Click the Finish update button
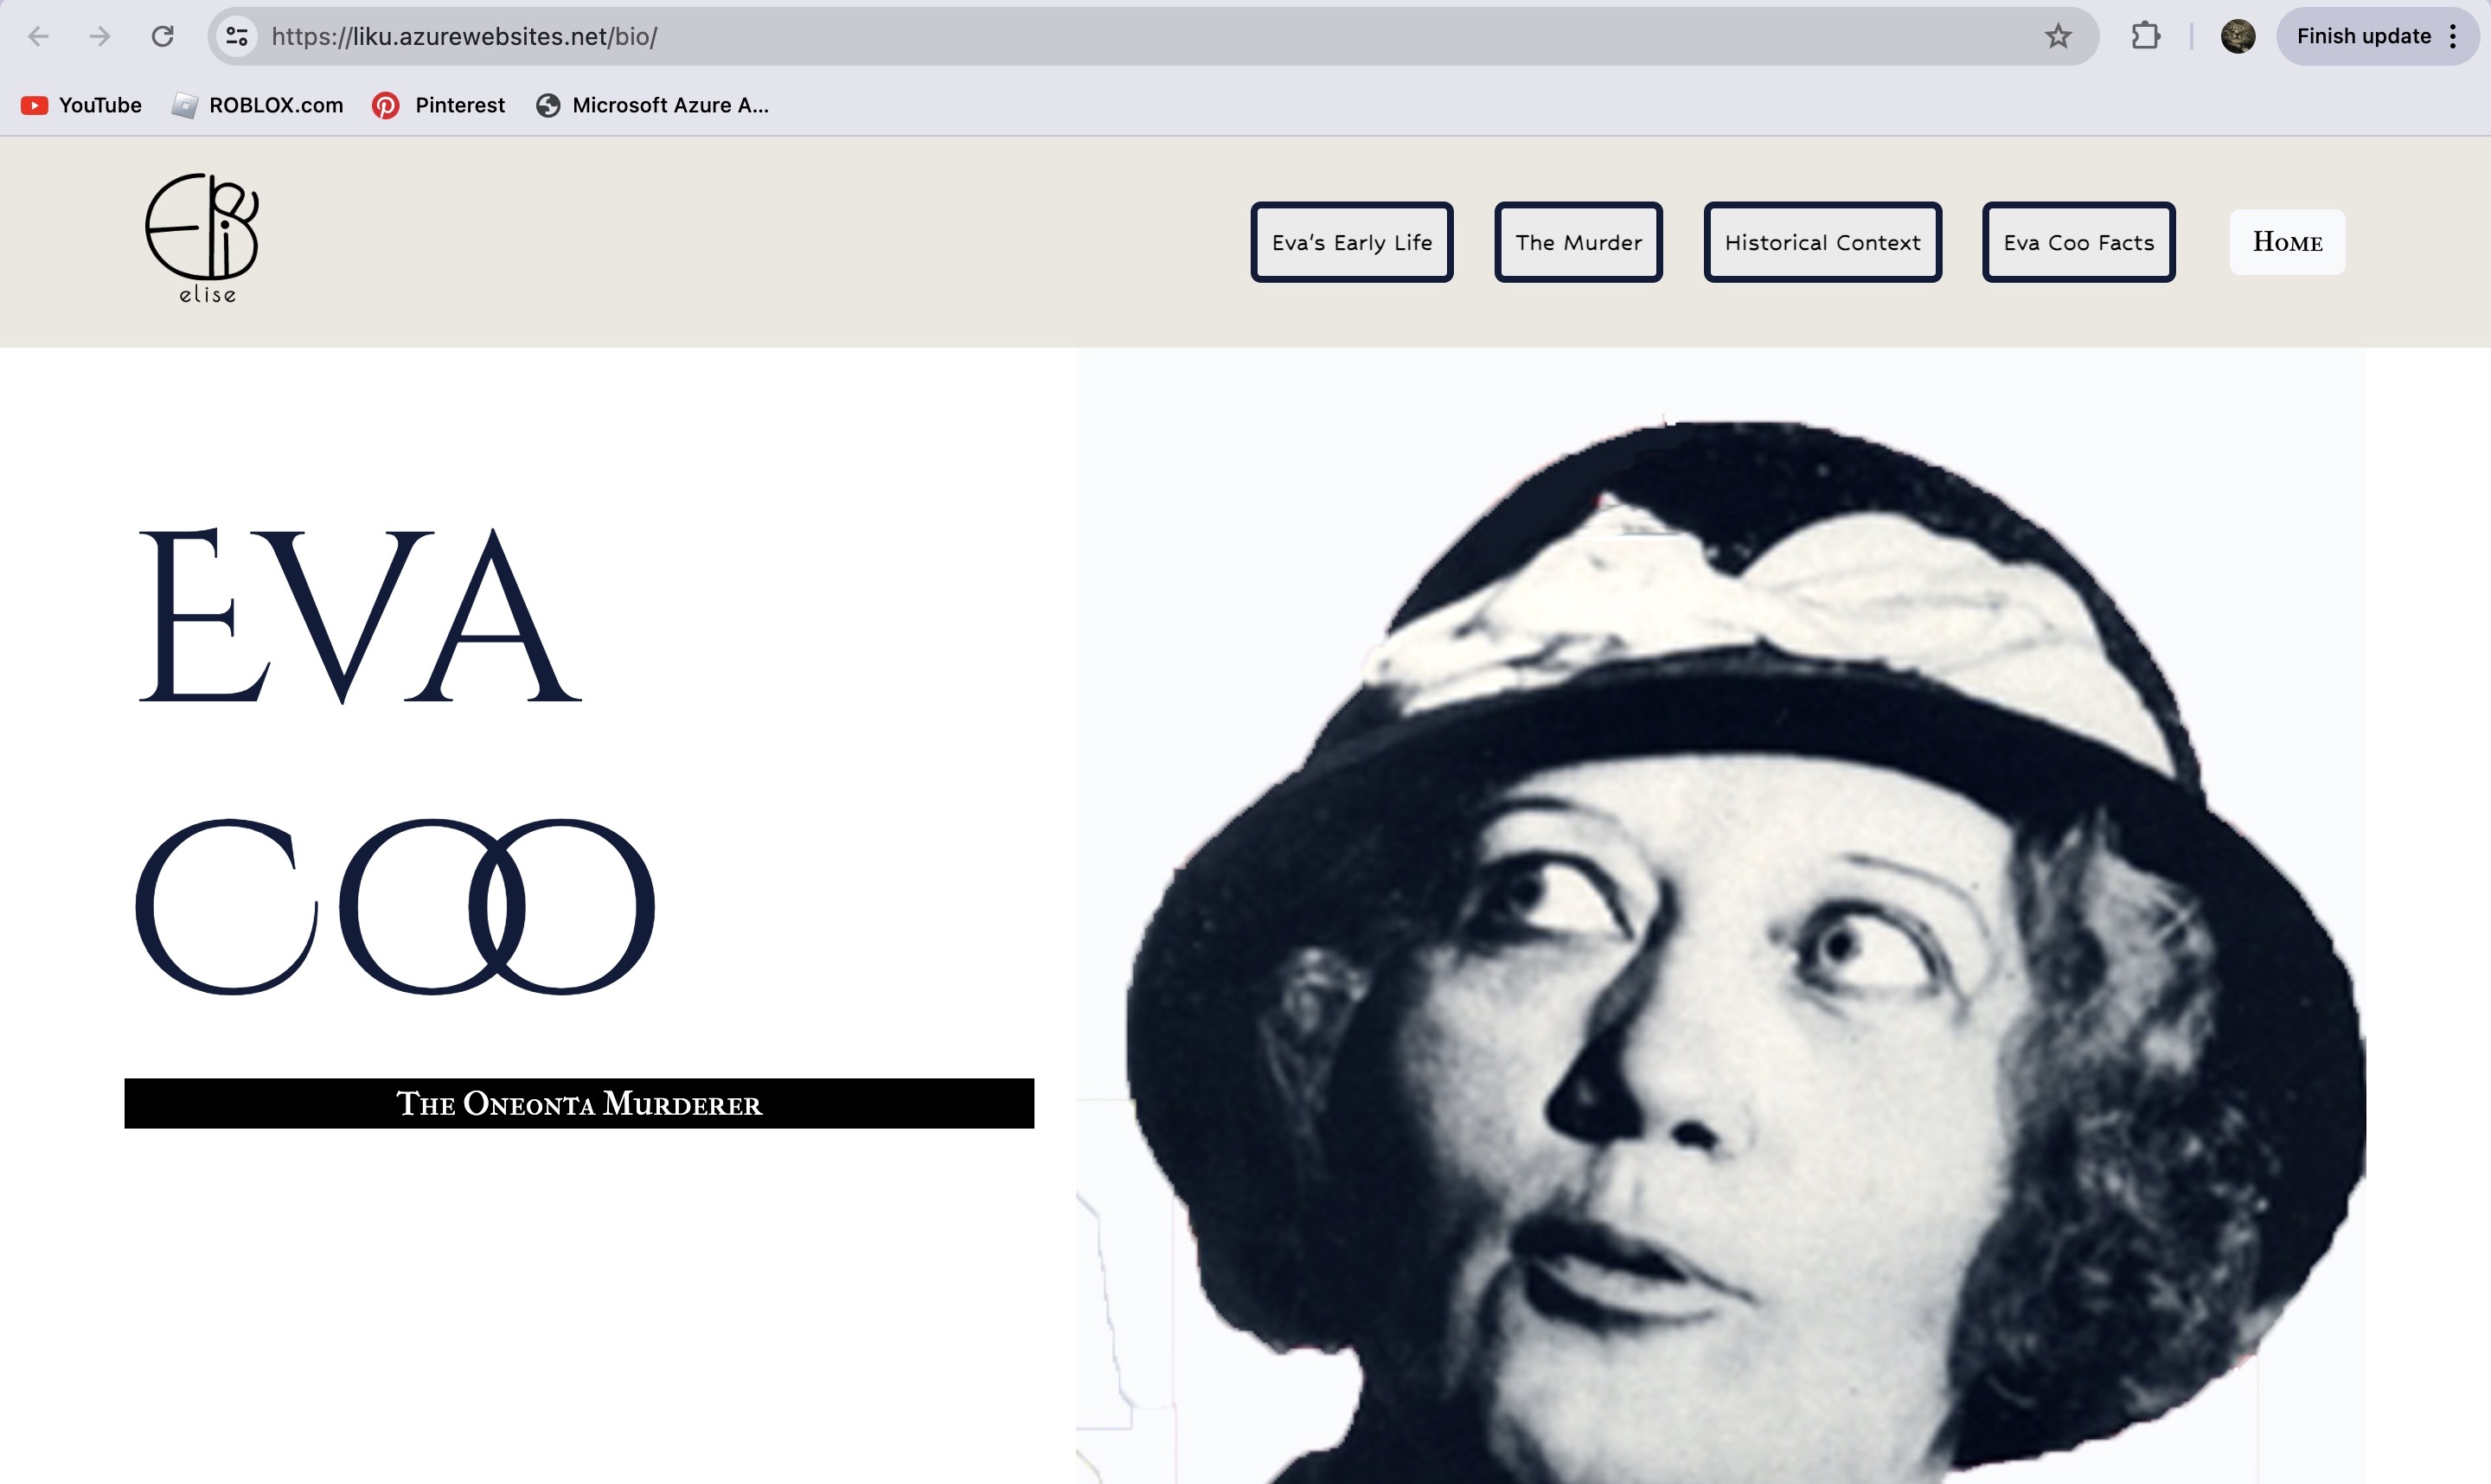2491x1484 pixels. pos(2362,37)
